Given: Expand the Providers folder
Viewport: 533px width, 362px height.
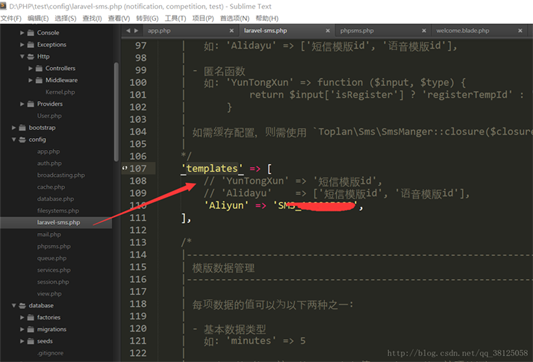Looking at the screenshot, I should (22, 104).
